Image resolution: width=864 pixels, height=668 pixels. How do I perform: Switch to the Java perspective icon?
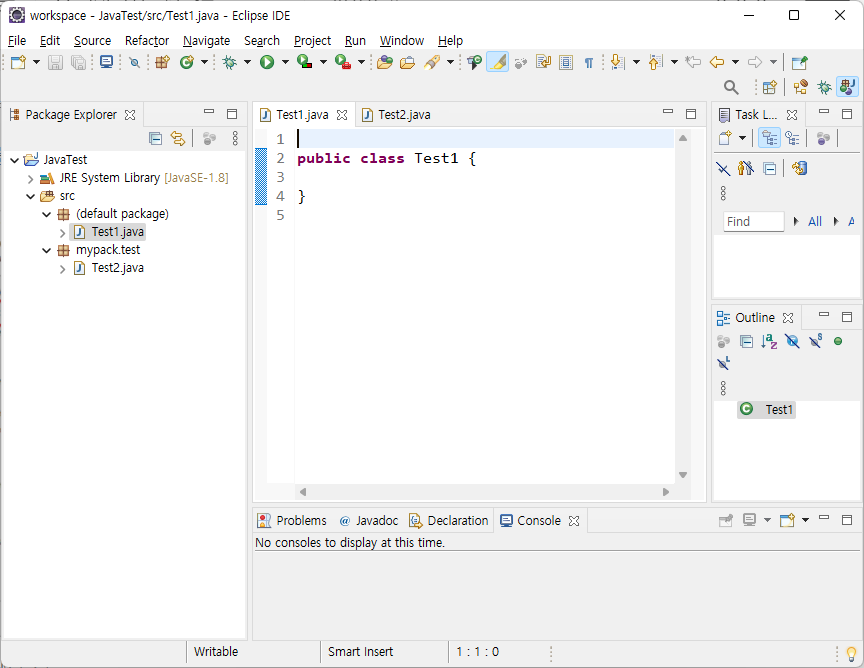[x=847, y=87]
